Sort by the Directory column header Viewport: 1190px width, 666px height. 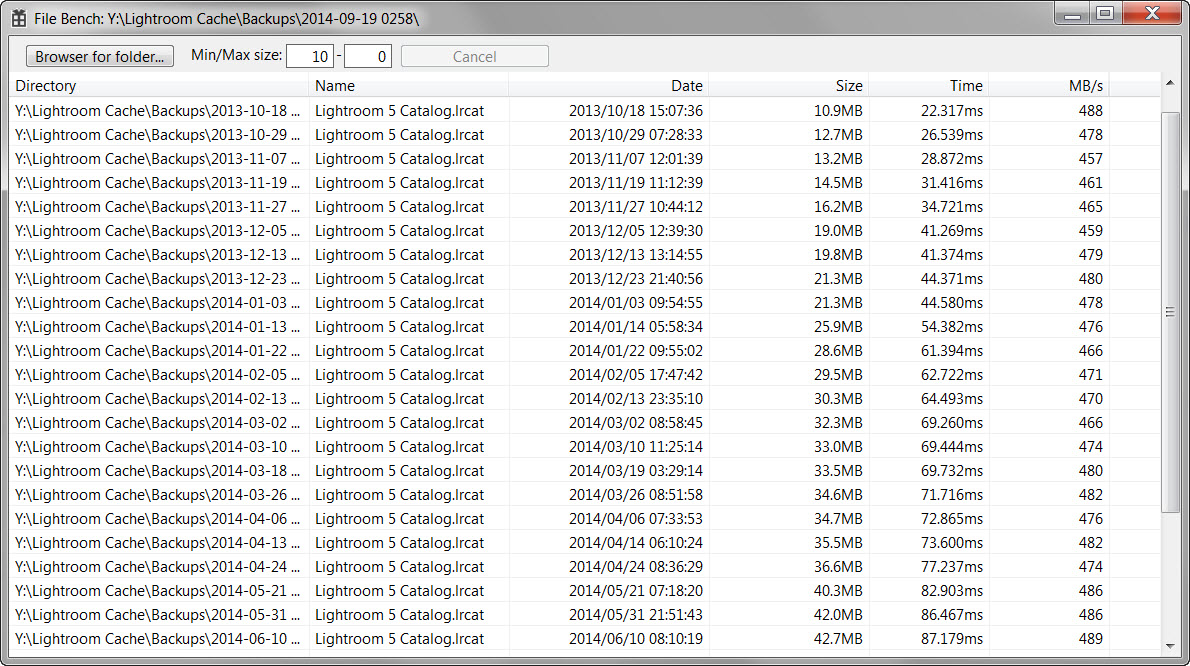tap(159, 86)
